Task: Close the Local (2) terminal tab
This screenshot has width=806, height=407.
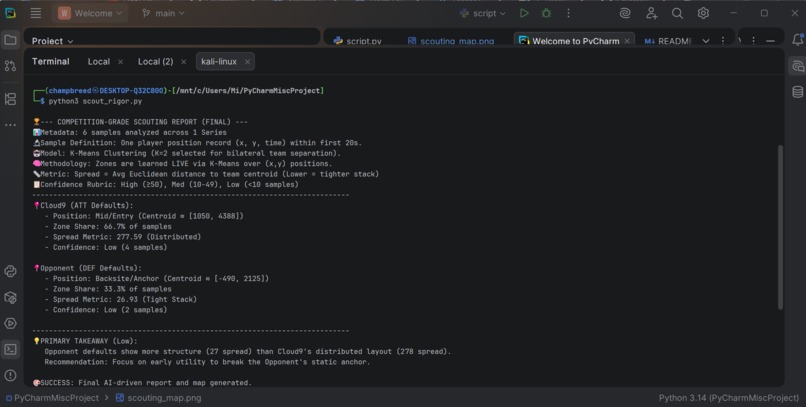Action: pos(184,62)
